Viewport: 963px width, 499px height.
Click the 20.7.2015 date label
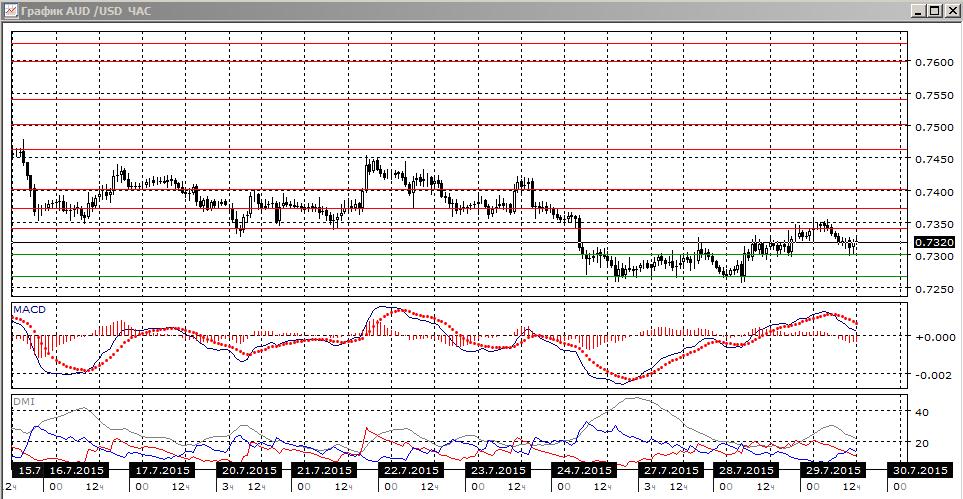[x=249, y=471]
